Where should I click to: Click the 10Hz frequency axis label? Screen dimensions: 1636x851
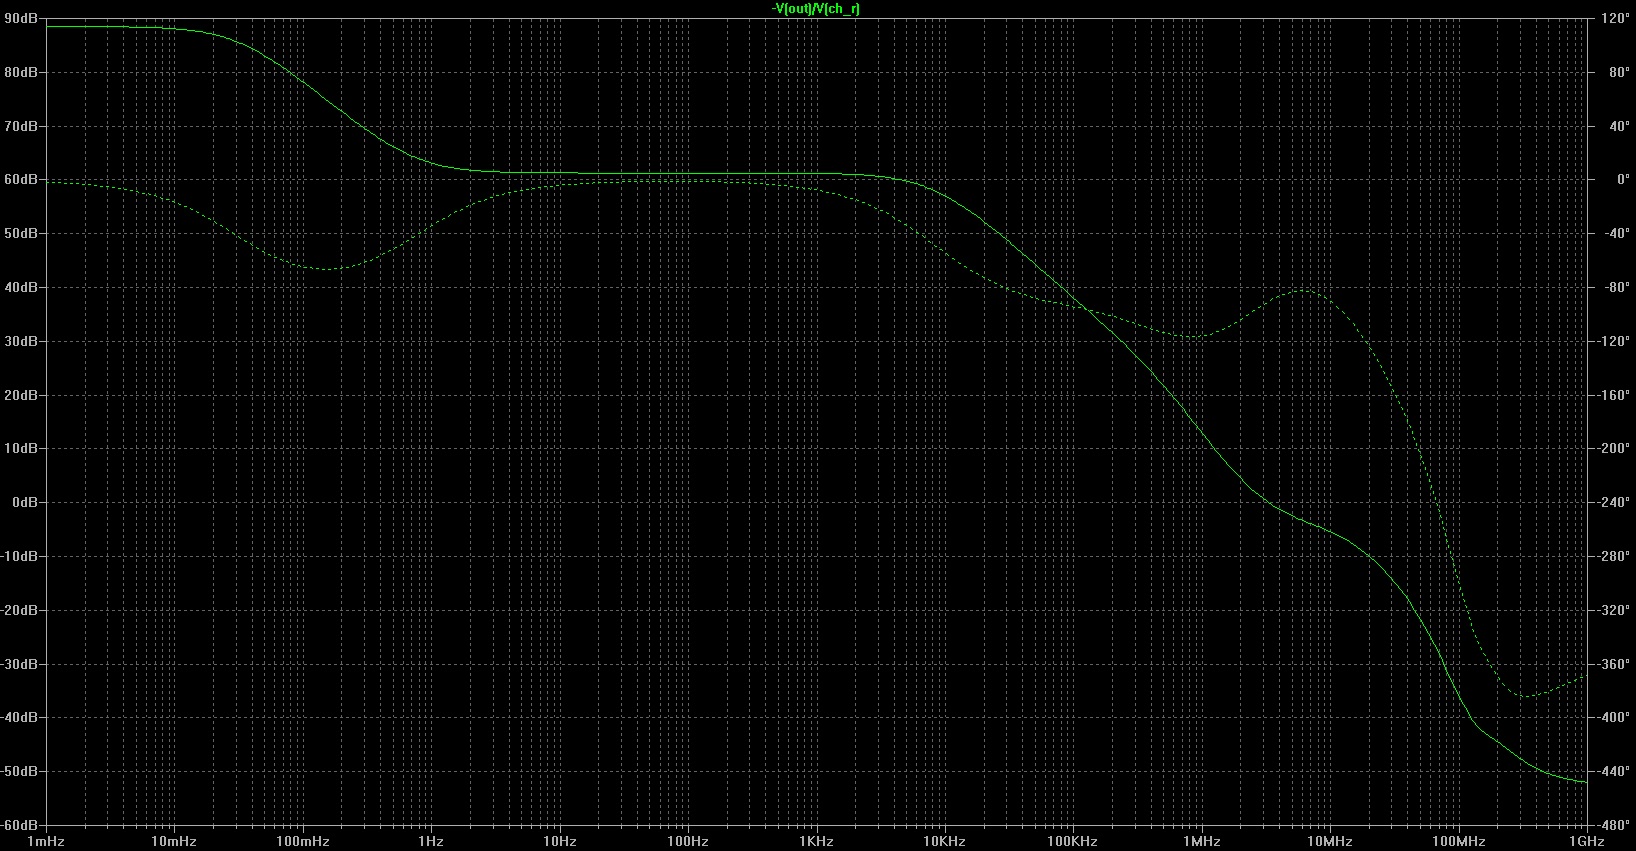[559, 842]
